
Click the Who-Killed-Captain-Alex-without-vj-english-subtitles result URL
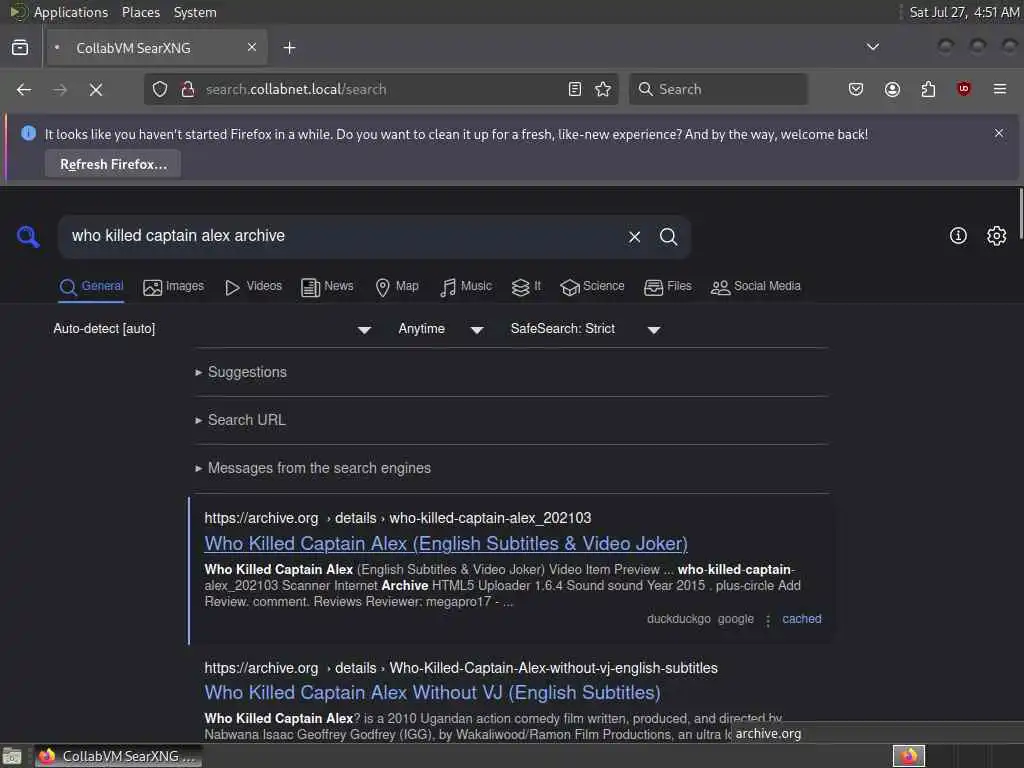[461, 668]
